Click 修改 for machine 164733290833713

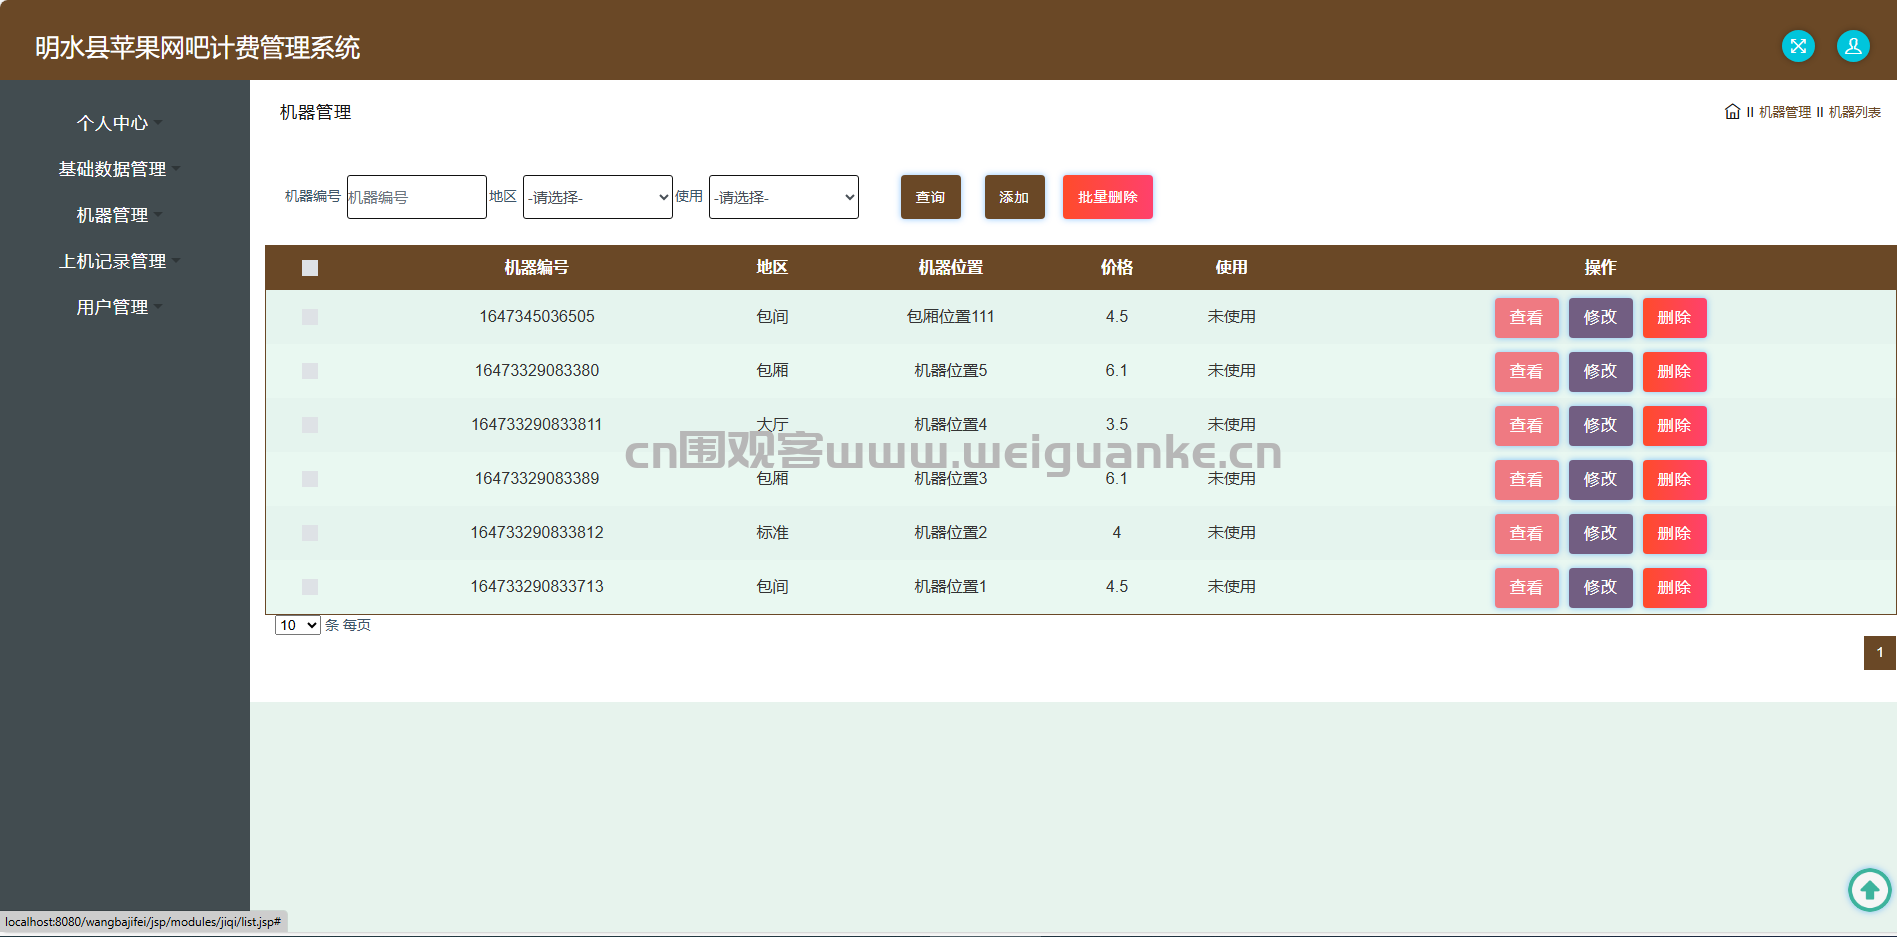(1601, 588)
